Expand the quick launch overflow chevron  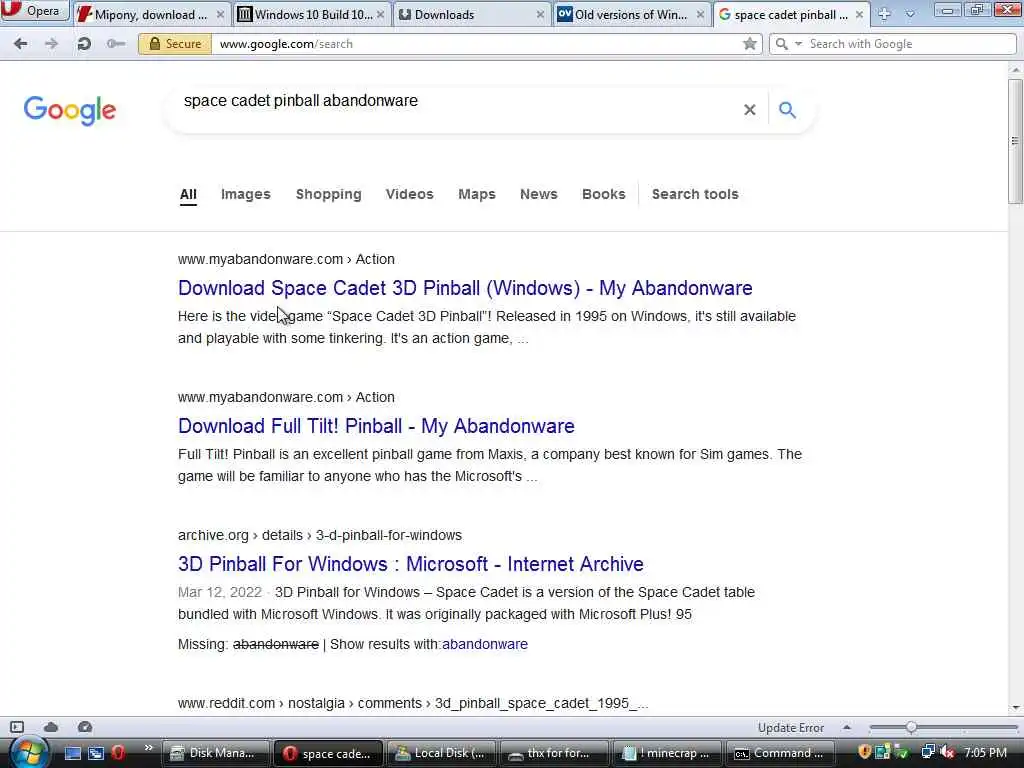[148, 748]
